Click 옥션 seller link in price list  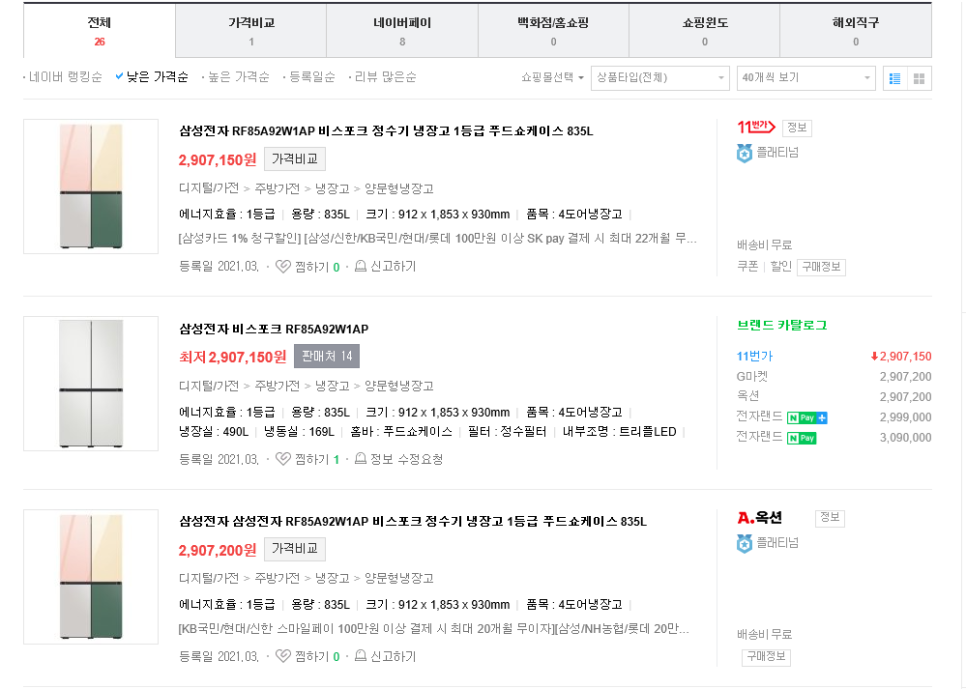(x=748, y=396)
